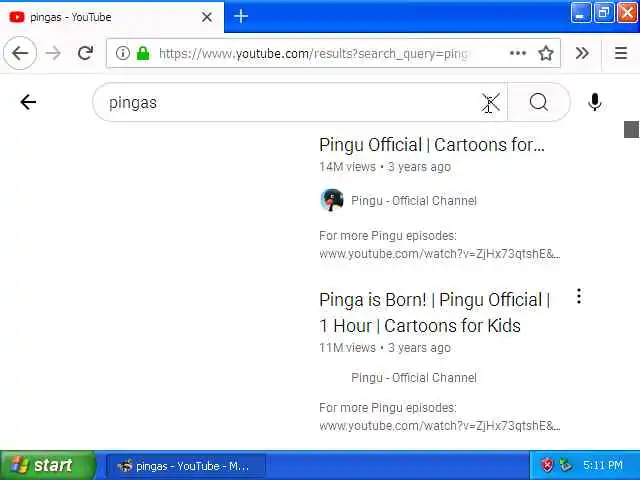640x480 pixels.
Task: Expand the toolbar overflow chevron
Action: [582, 53]
